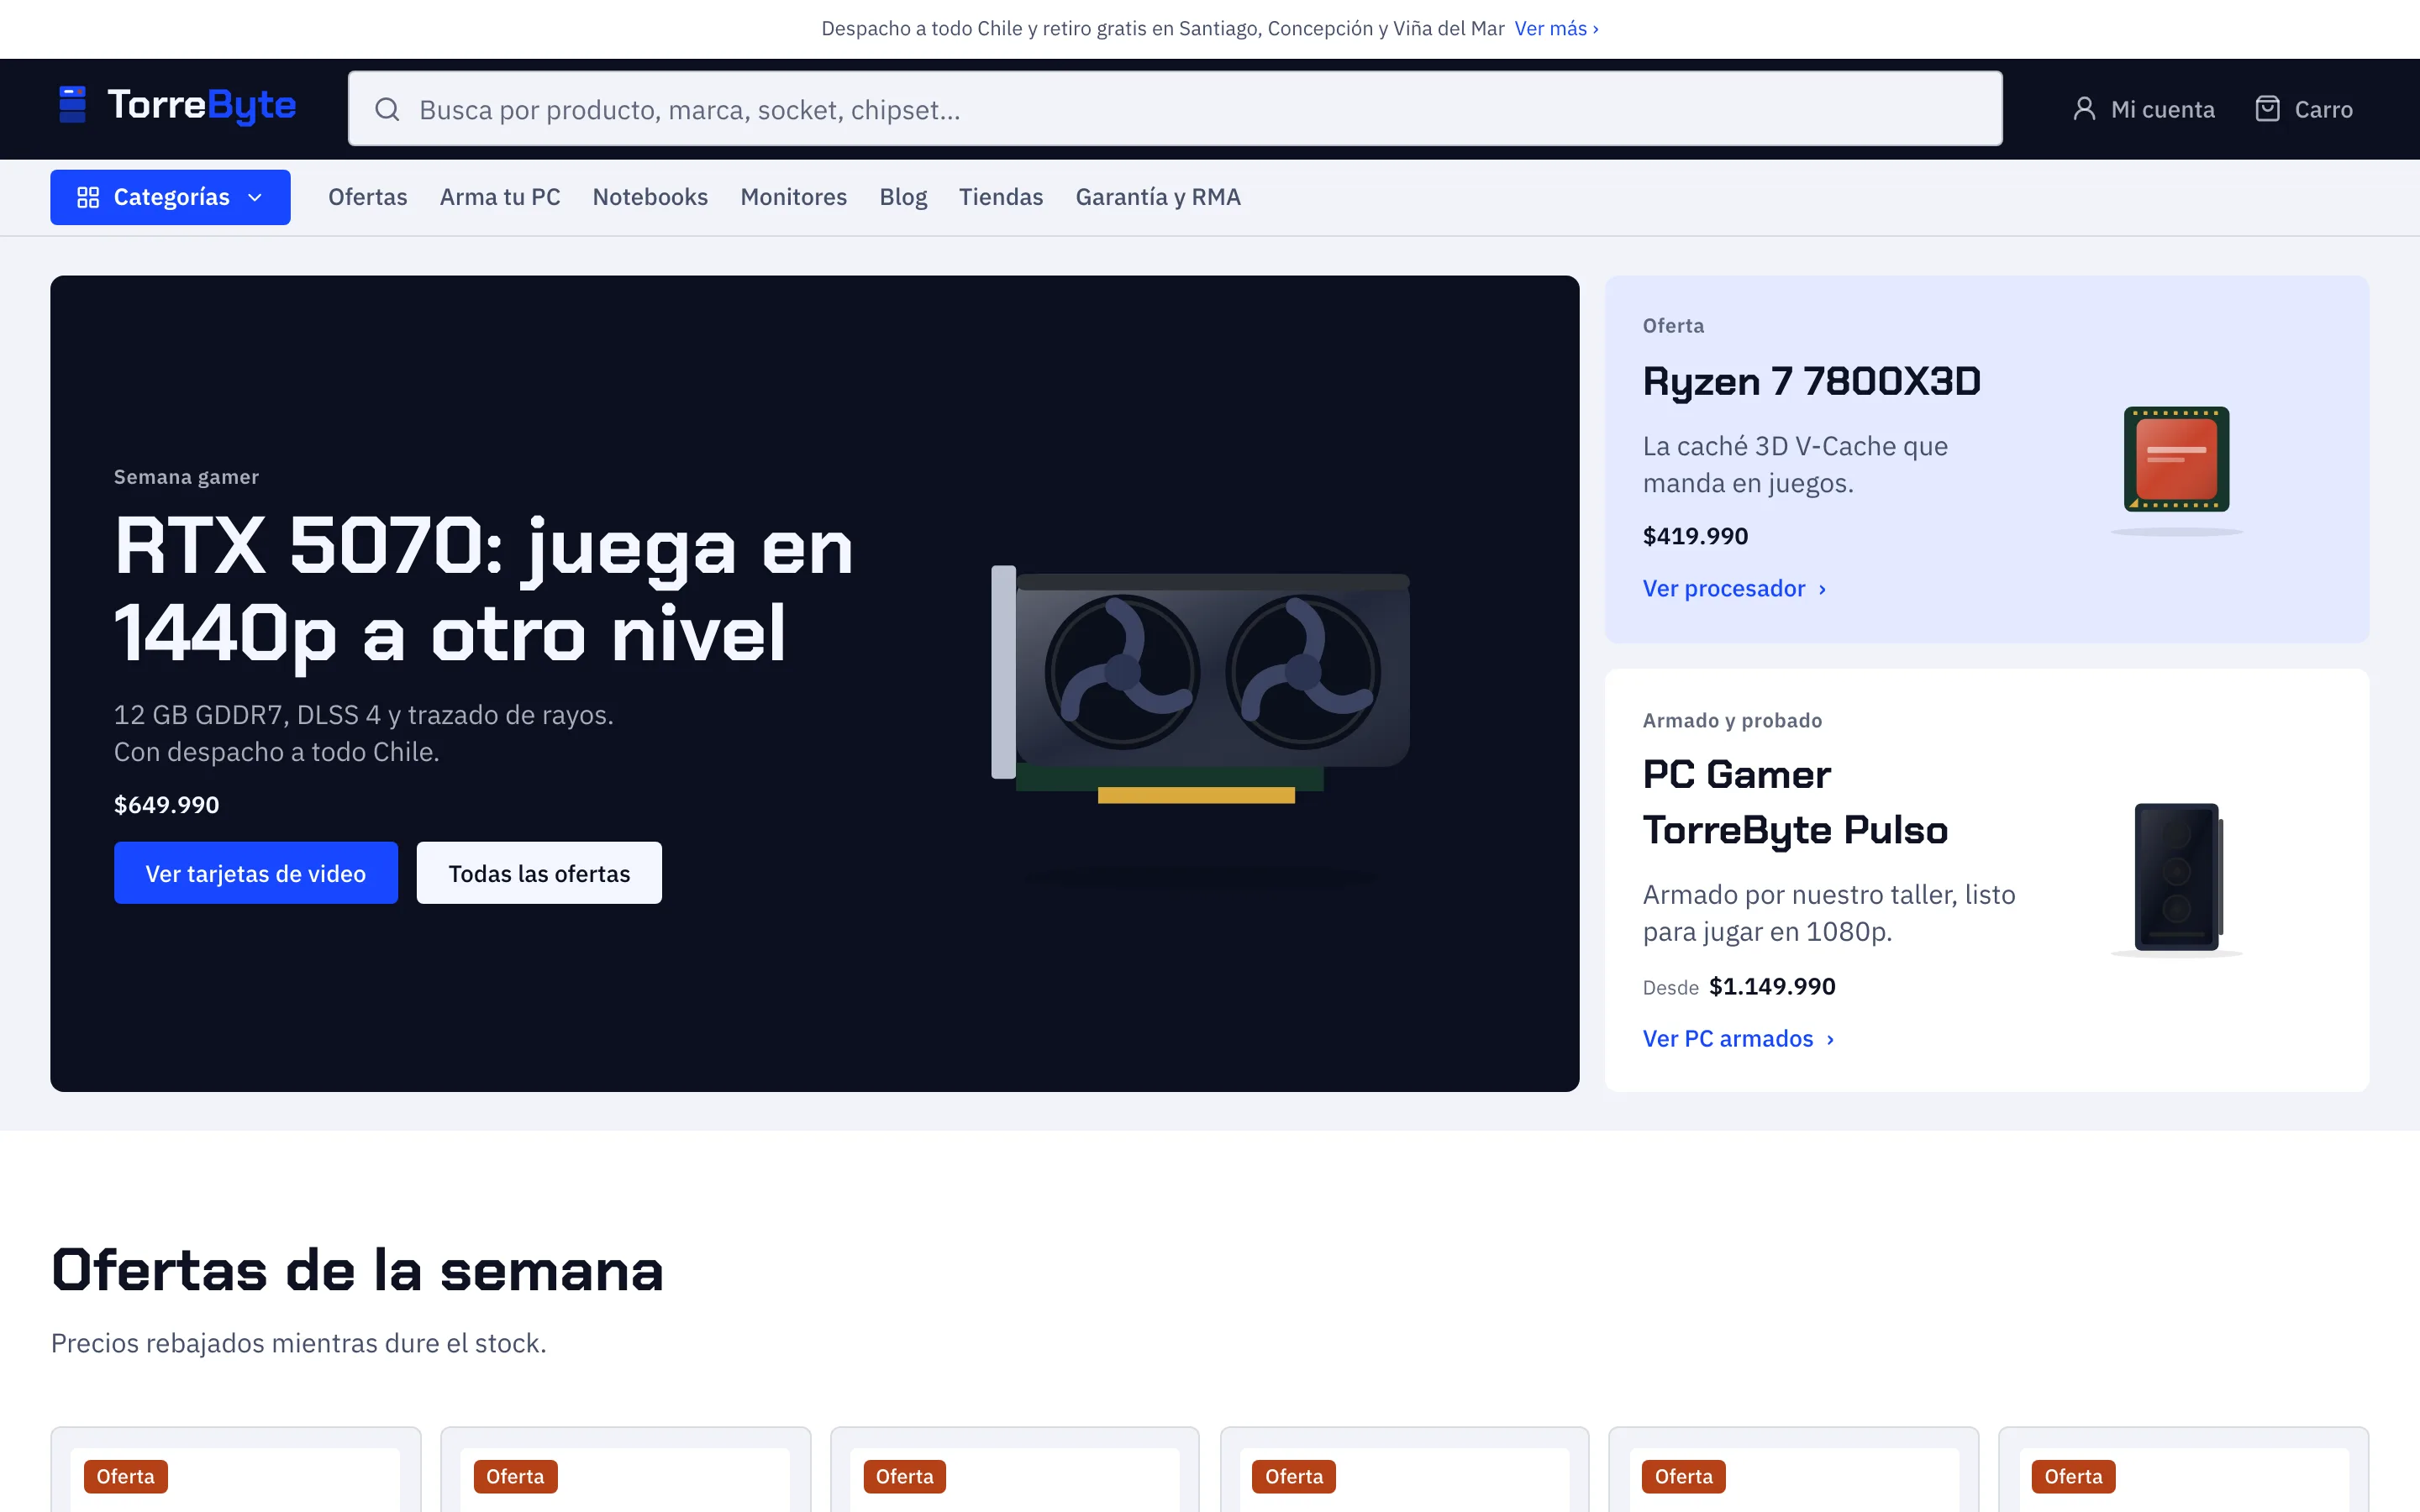The height and width of the screenshot is (1512, 2420).
Task: Click the Armado y probado label
Action: point(1732,720)
